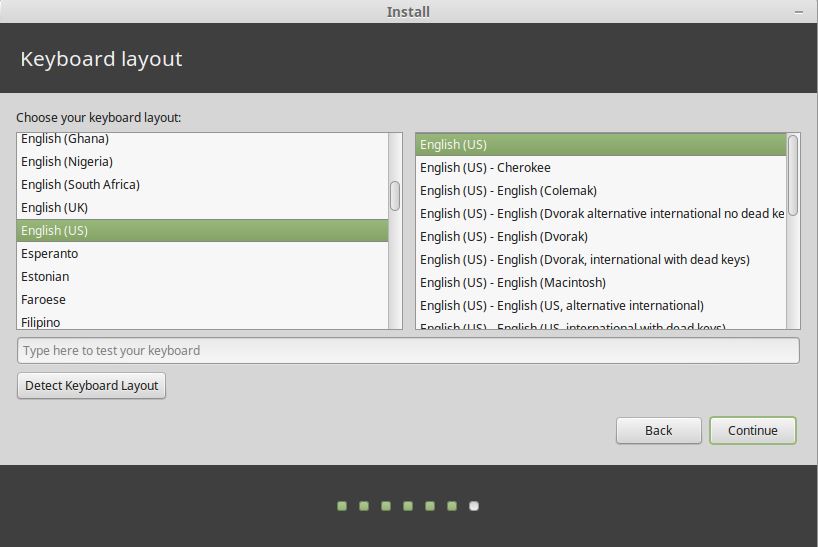Minimize the Install window from title bar
The image size is (818, 547).
pyautogui.click(x=799, y=12)
